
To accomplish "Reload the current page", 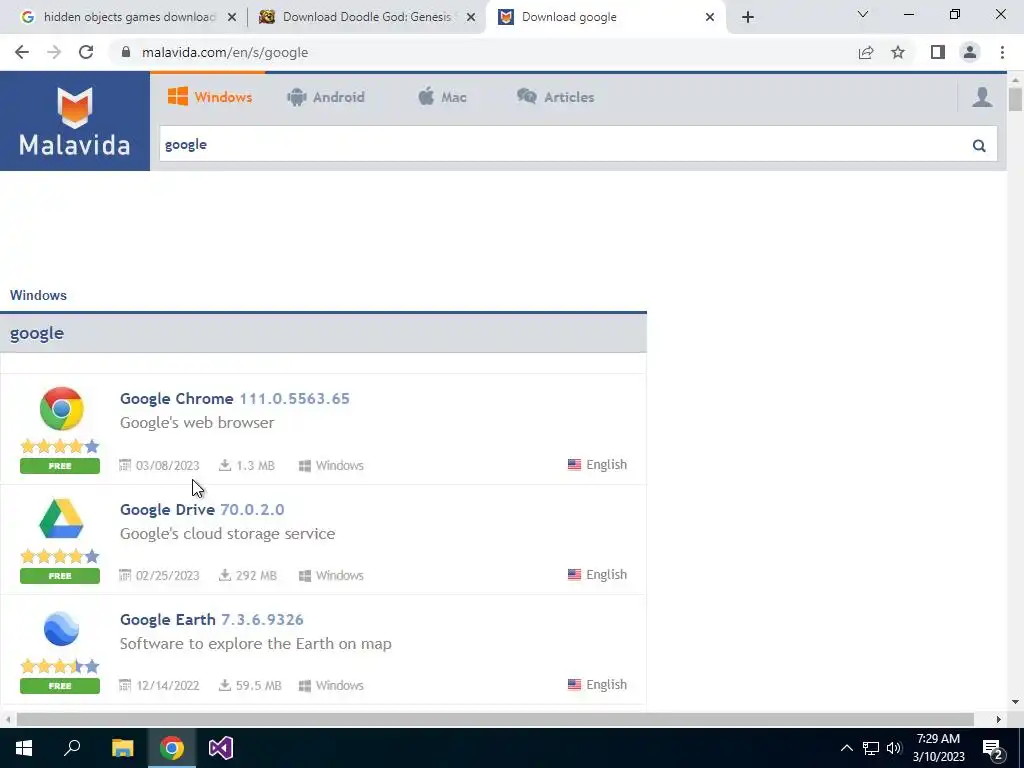I will [86, 52].
